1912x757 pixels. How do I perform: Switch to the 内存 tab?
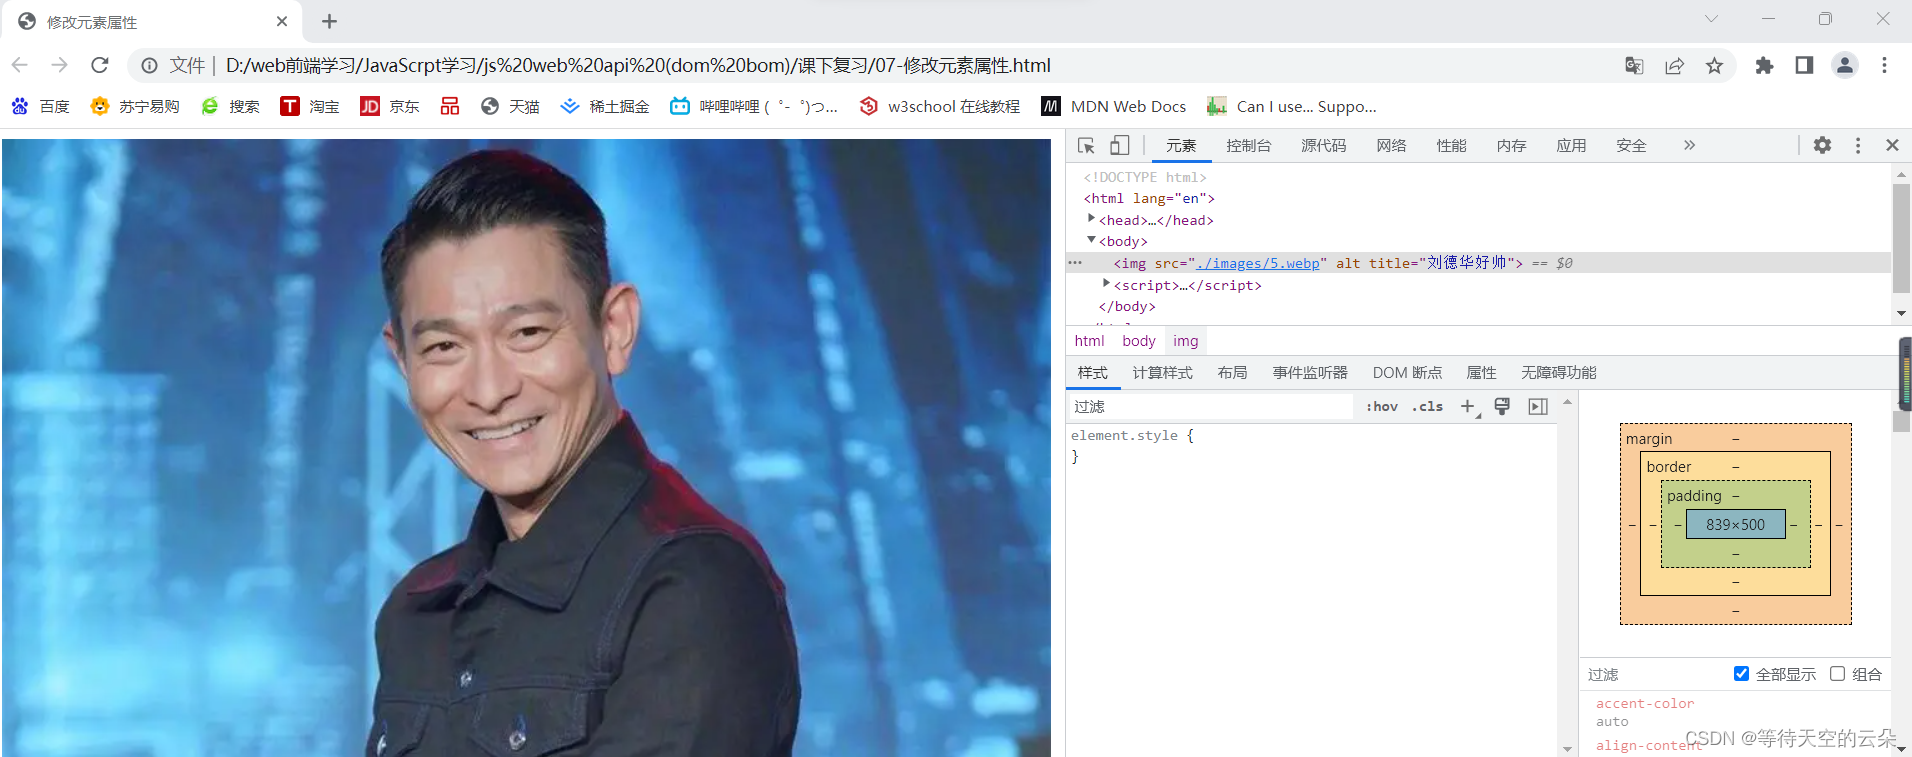(1512, 145)
